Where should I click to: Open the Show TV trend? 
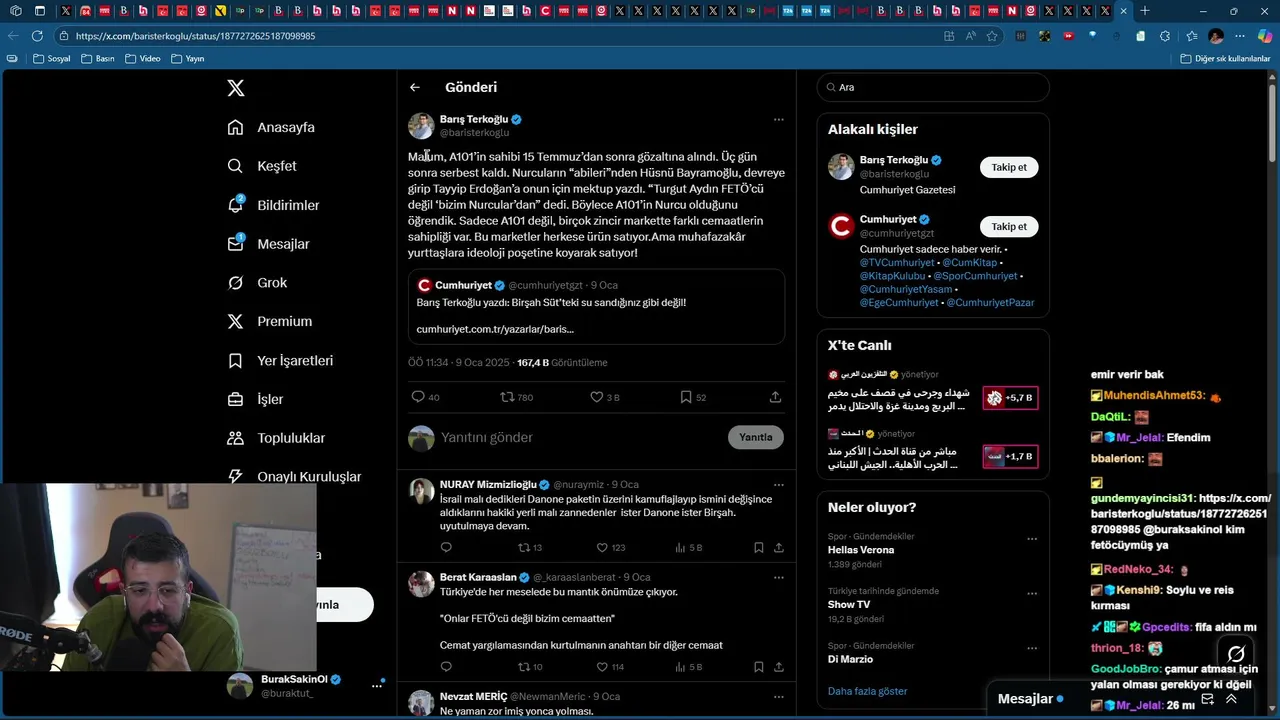click(849, 605)
